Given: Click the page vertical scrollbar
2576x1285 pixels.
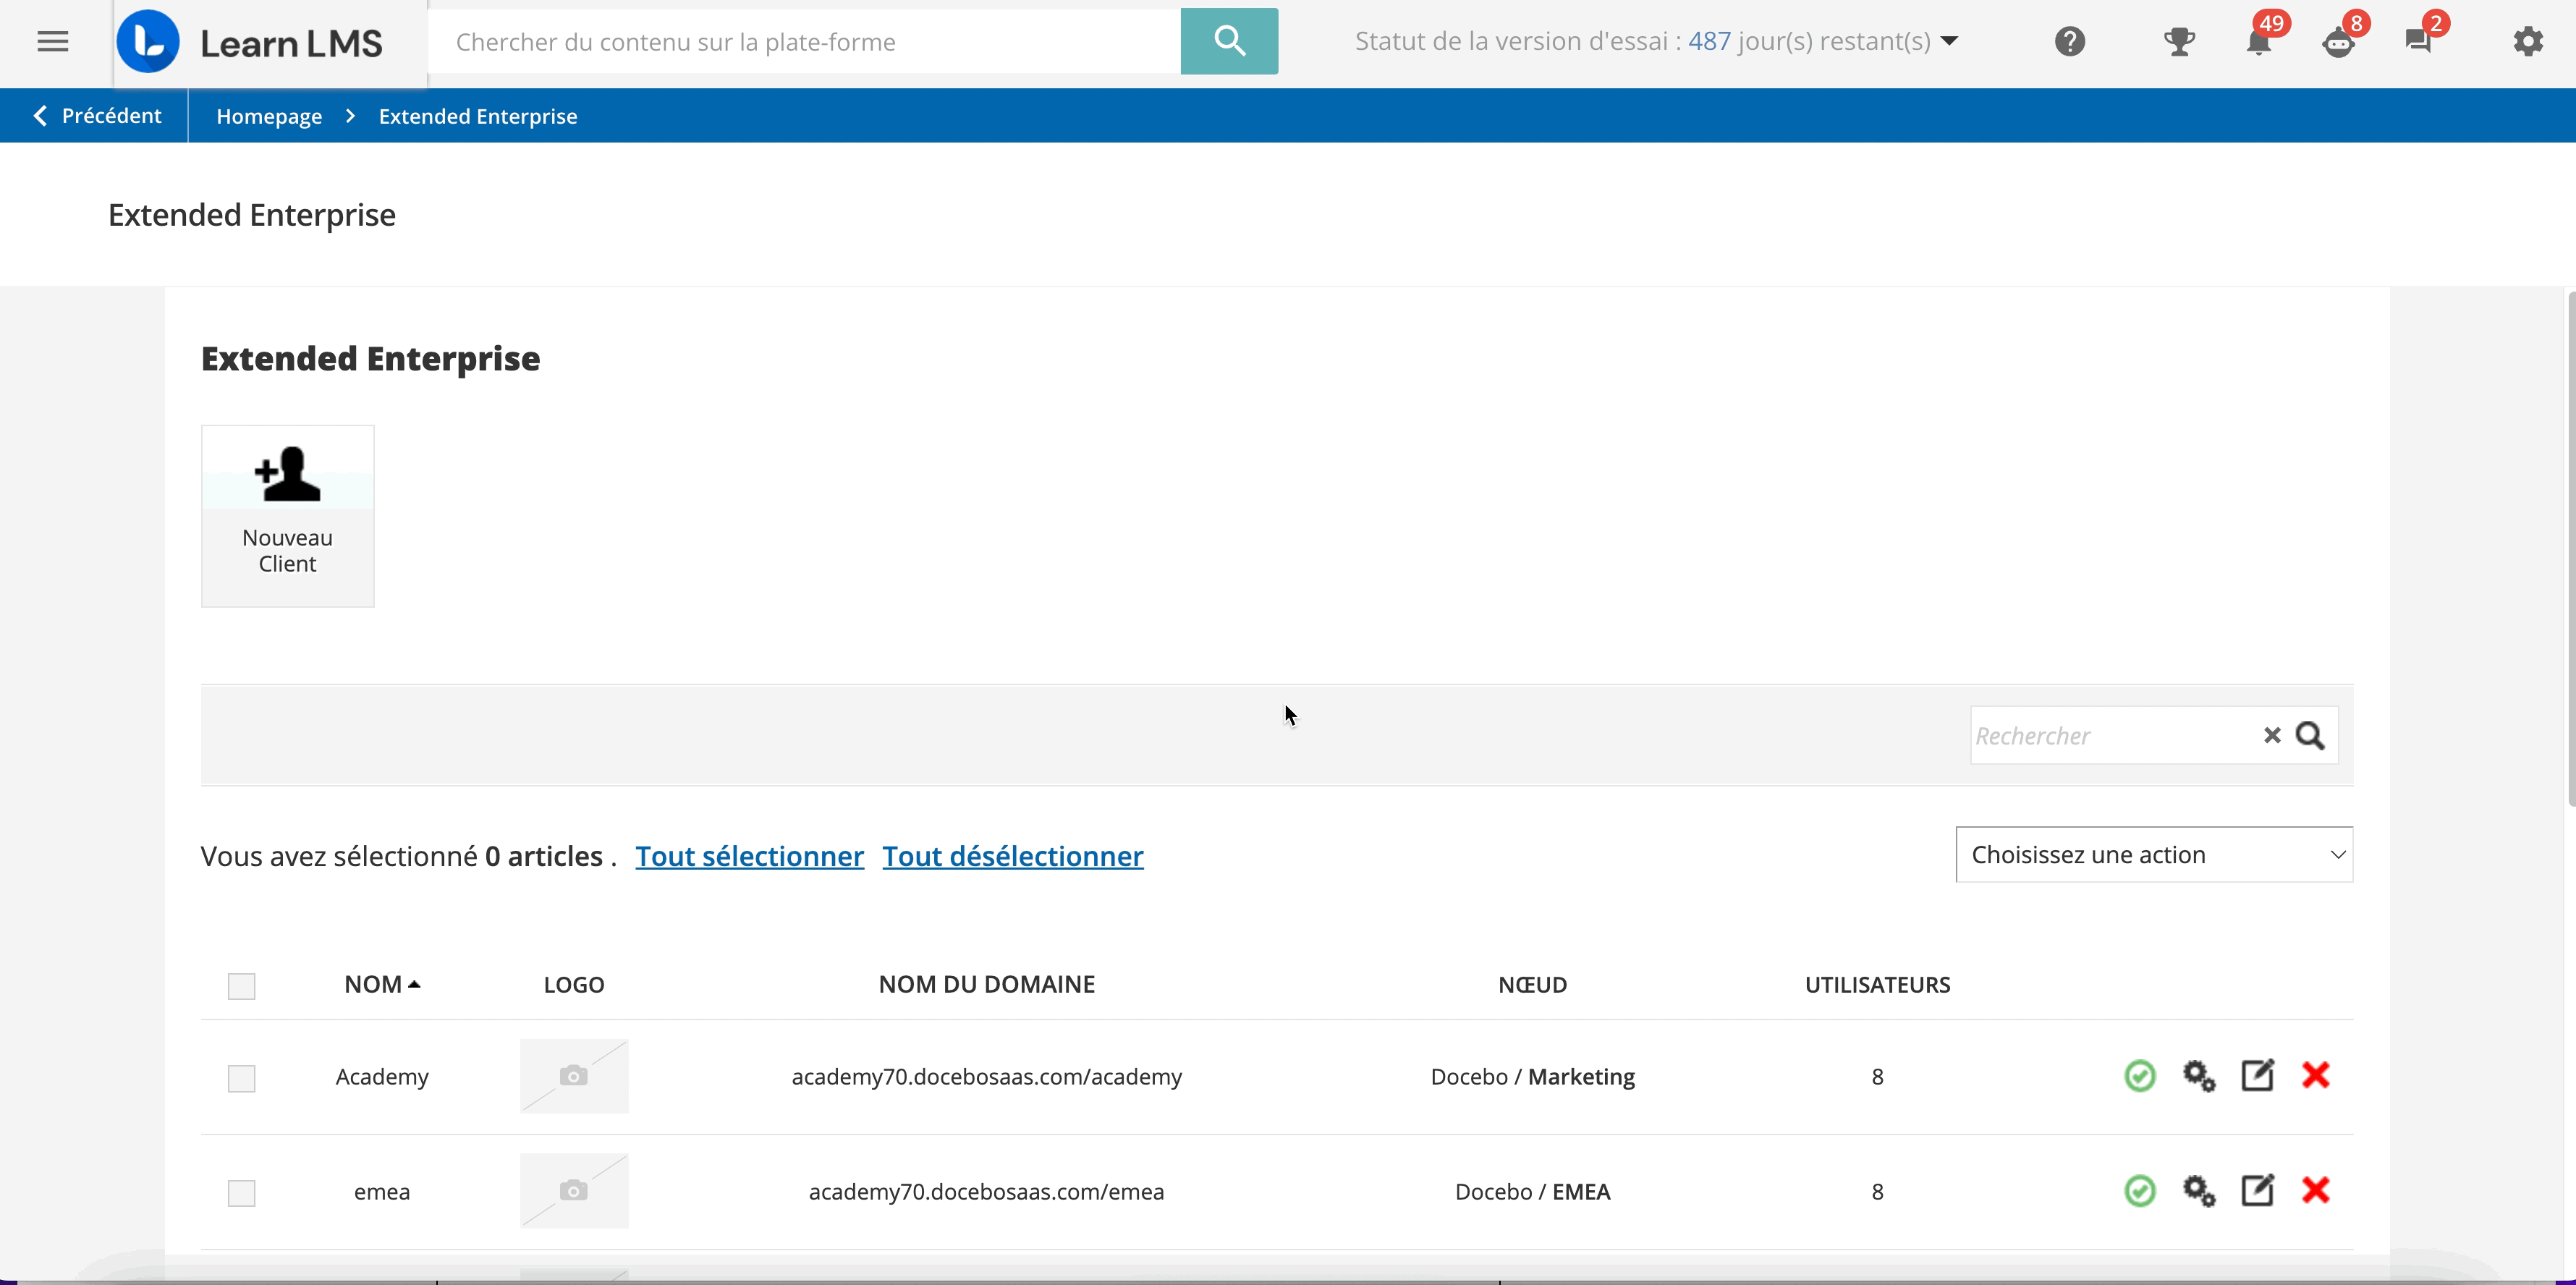Looking at the screenshot, I should click(2570, 548).
